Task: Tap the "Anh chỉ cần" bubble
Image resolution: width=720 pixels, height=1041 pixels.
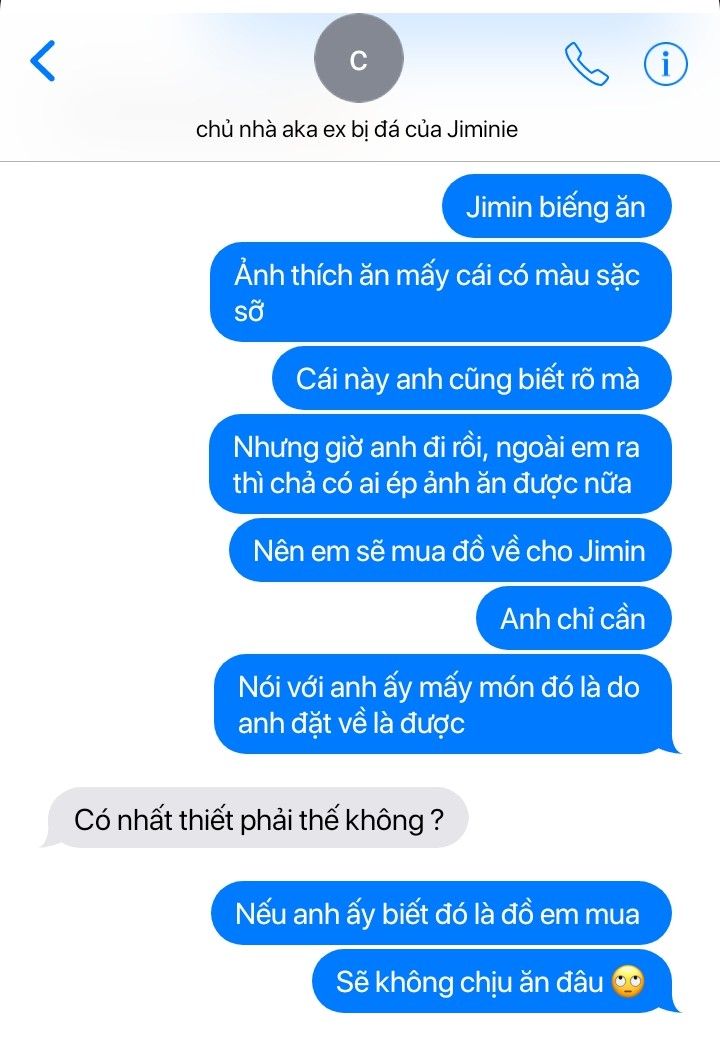Action: 574,618
